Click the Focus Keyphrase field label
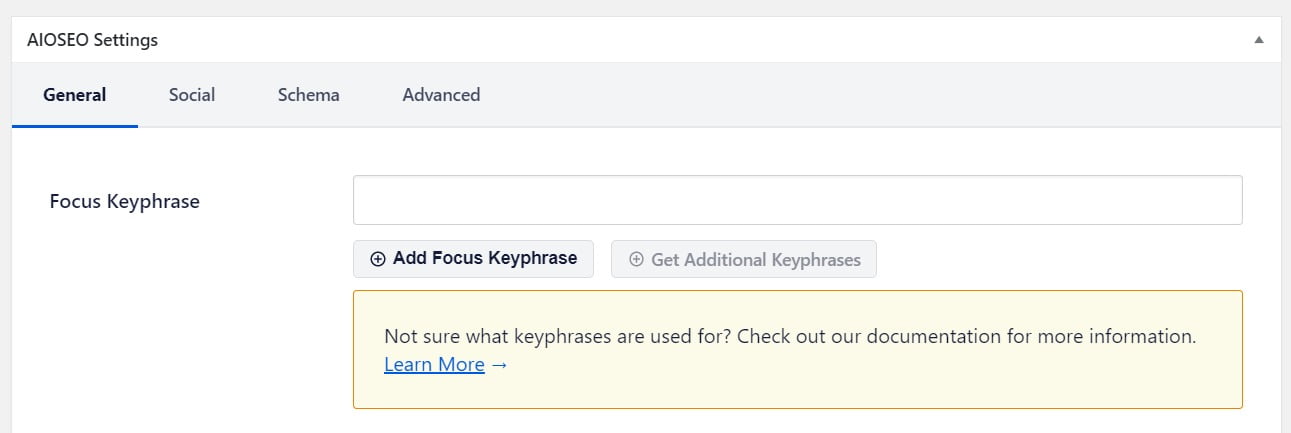Viewport: 1291px width, 433px height. tap(125, 201)
